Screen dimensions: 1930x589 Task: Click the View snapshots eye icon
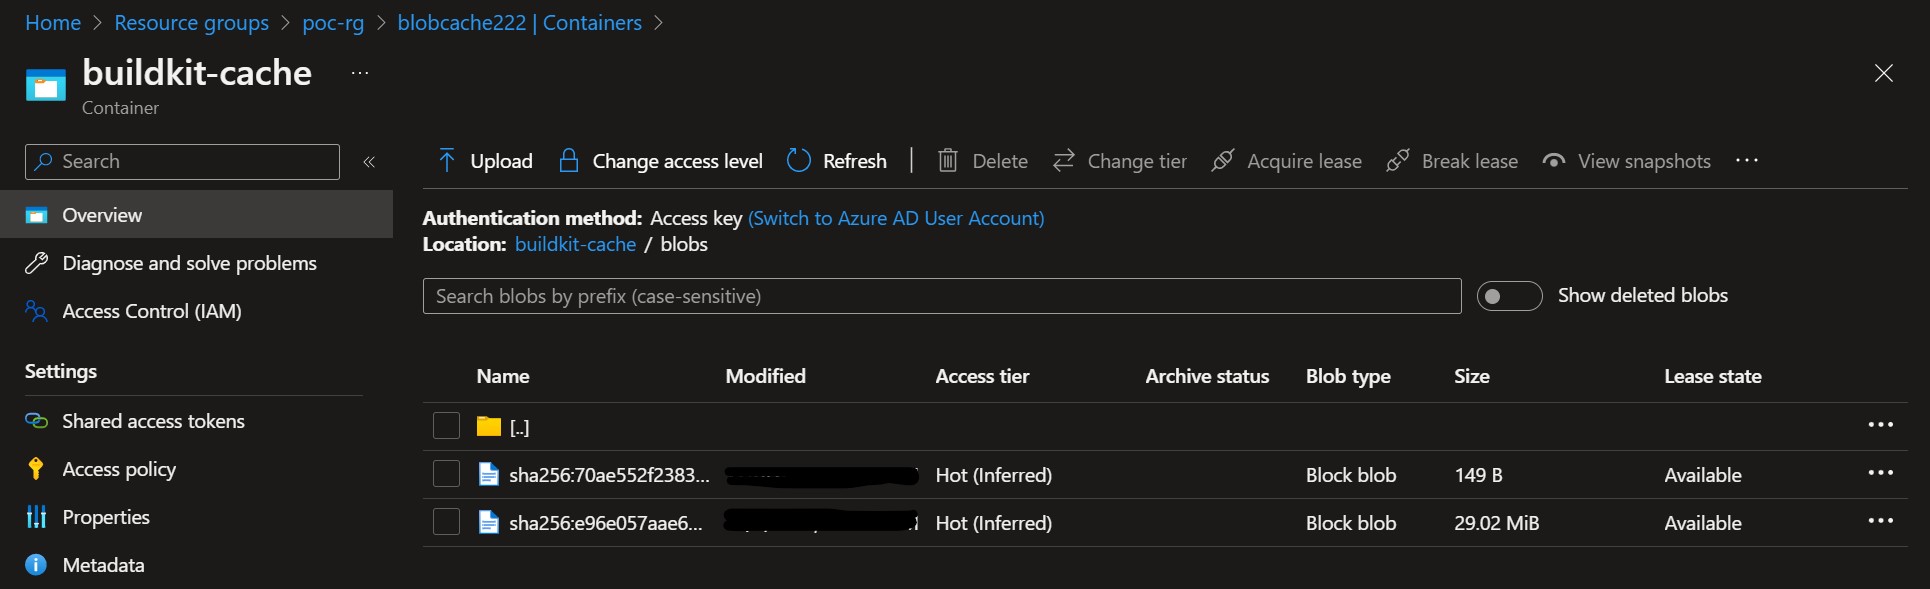point(1553,160)
